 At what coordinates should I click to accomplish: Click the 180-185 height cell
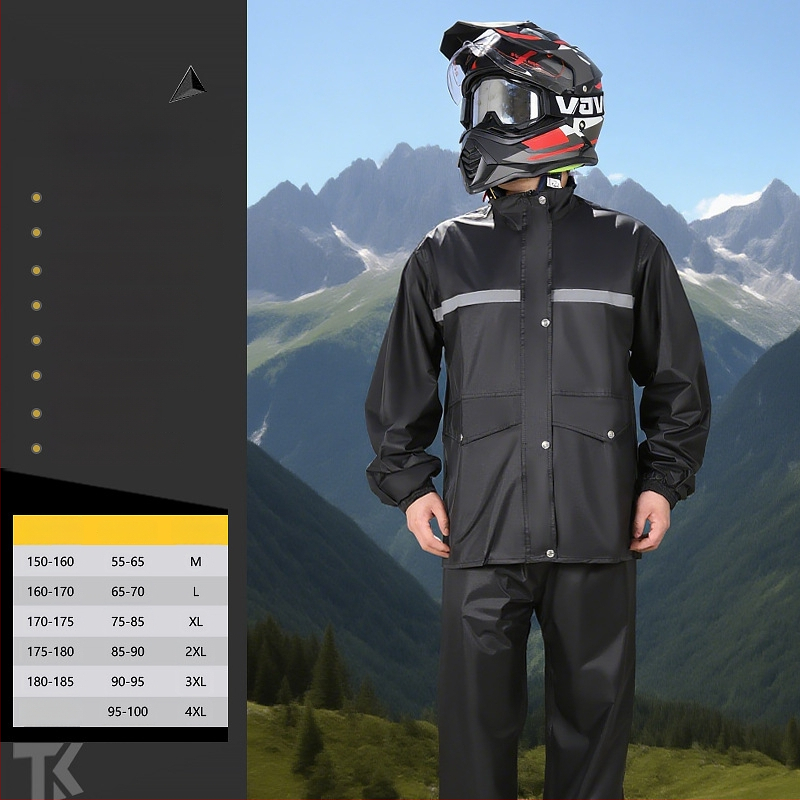[x=50, y=682]
